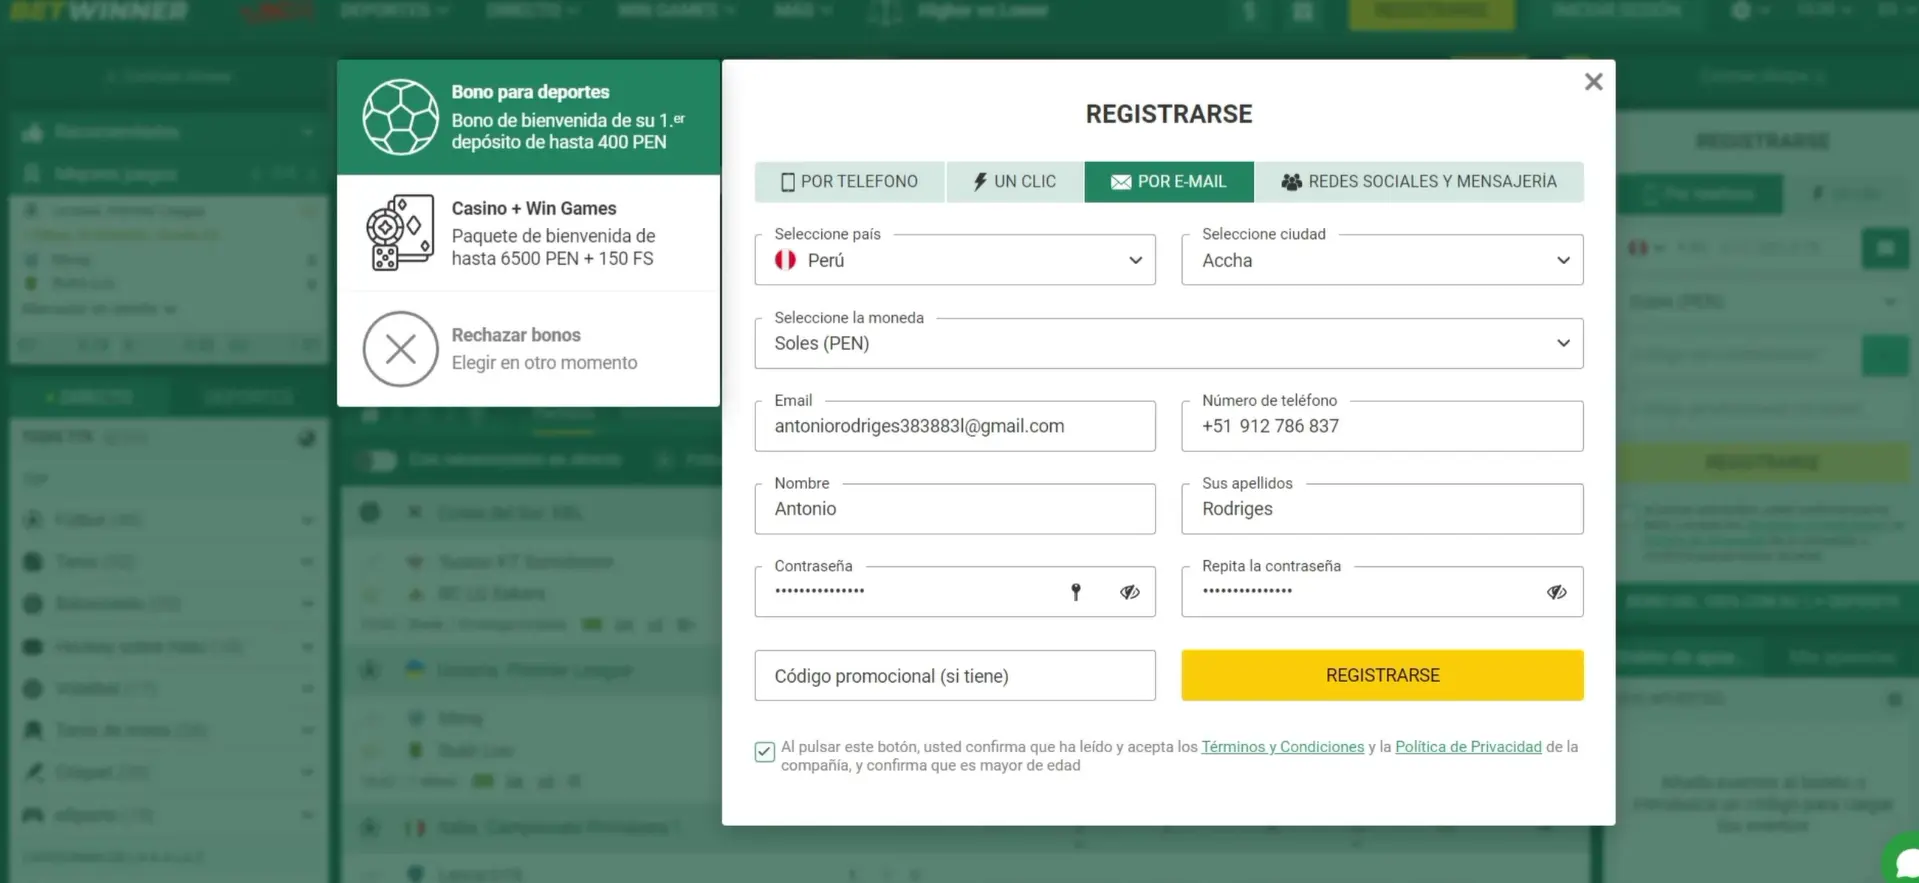Click the key icon to generate password
Image resolution: width=1919 pixels, height=883 pixels.
(x=1076, y=592)
